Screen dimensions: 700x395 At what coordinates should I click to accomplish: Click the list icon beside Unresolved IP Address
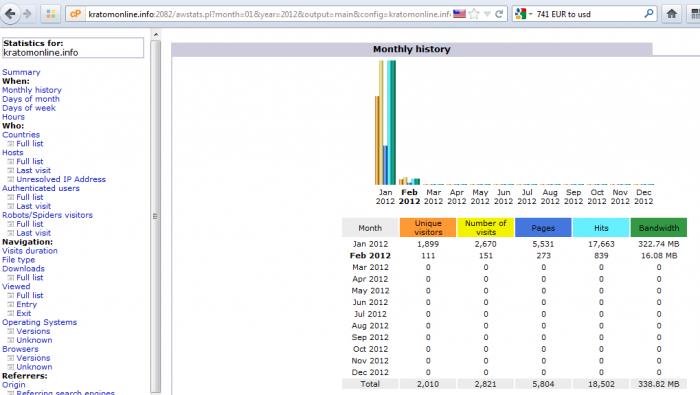(11, 179)
